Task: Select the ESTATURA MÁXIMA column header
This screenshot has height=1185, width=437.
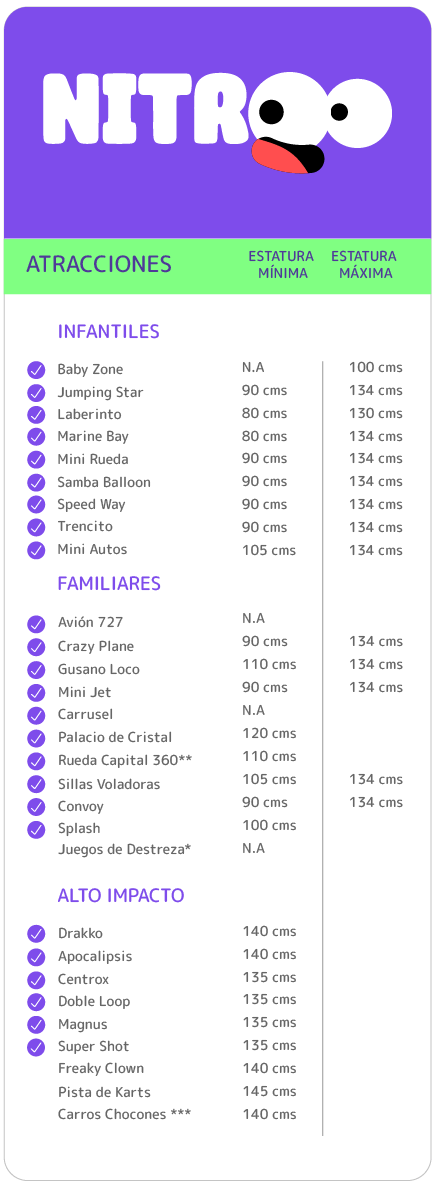Action: 364,265
